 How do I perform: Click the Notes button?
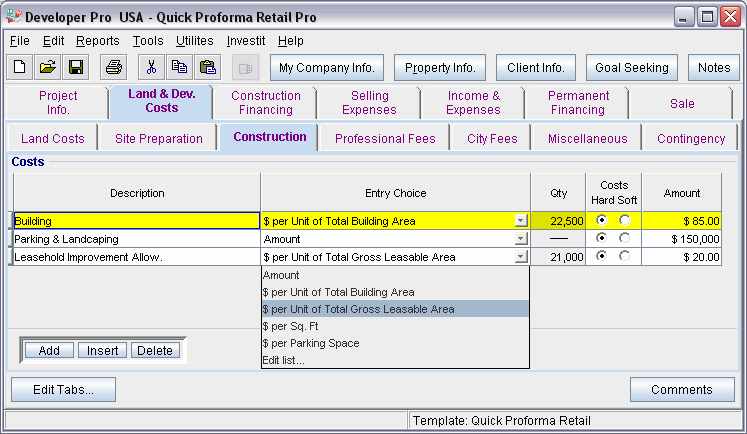(x=714, y=68)
